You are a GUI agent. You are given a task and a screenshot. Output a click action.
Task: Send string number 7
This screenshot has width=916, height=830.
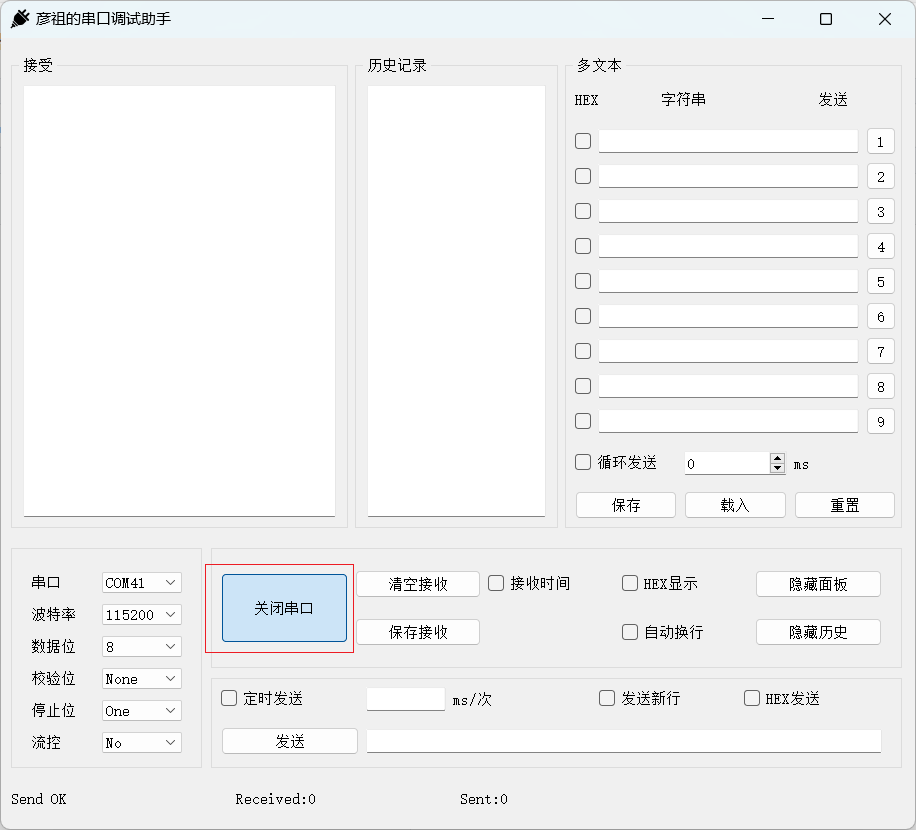(880, 352)
